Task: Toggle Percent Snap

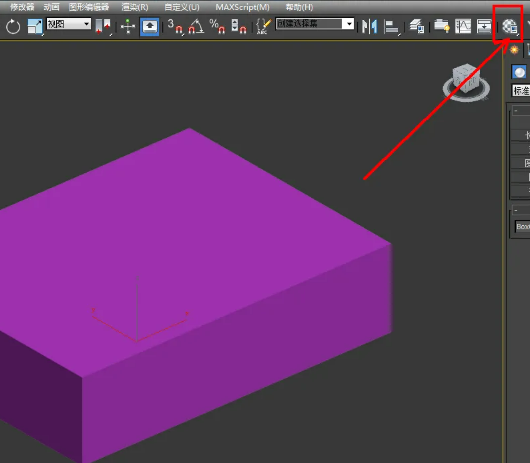Action: click(217, 26)
